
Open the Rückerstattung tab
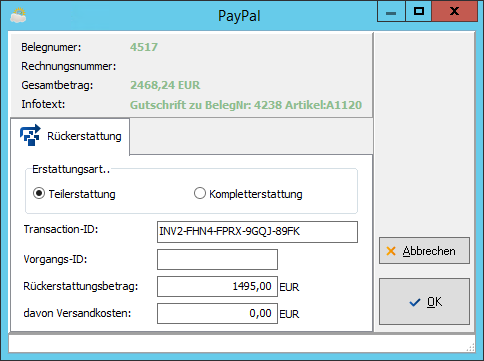70,136
